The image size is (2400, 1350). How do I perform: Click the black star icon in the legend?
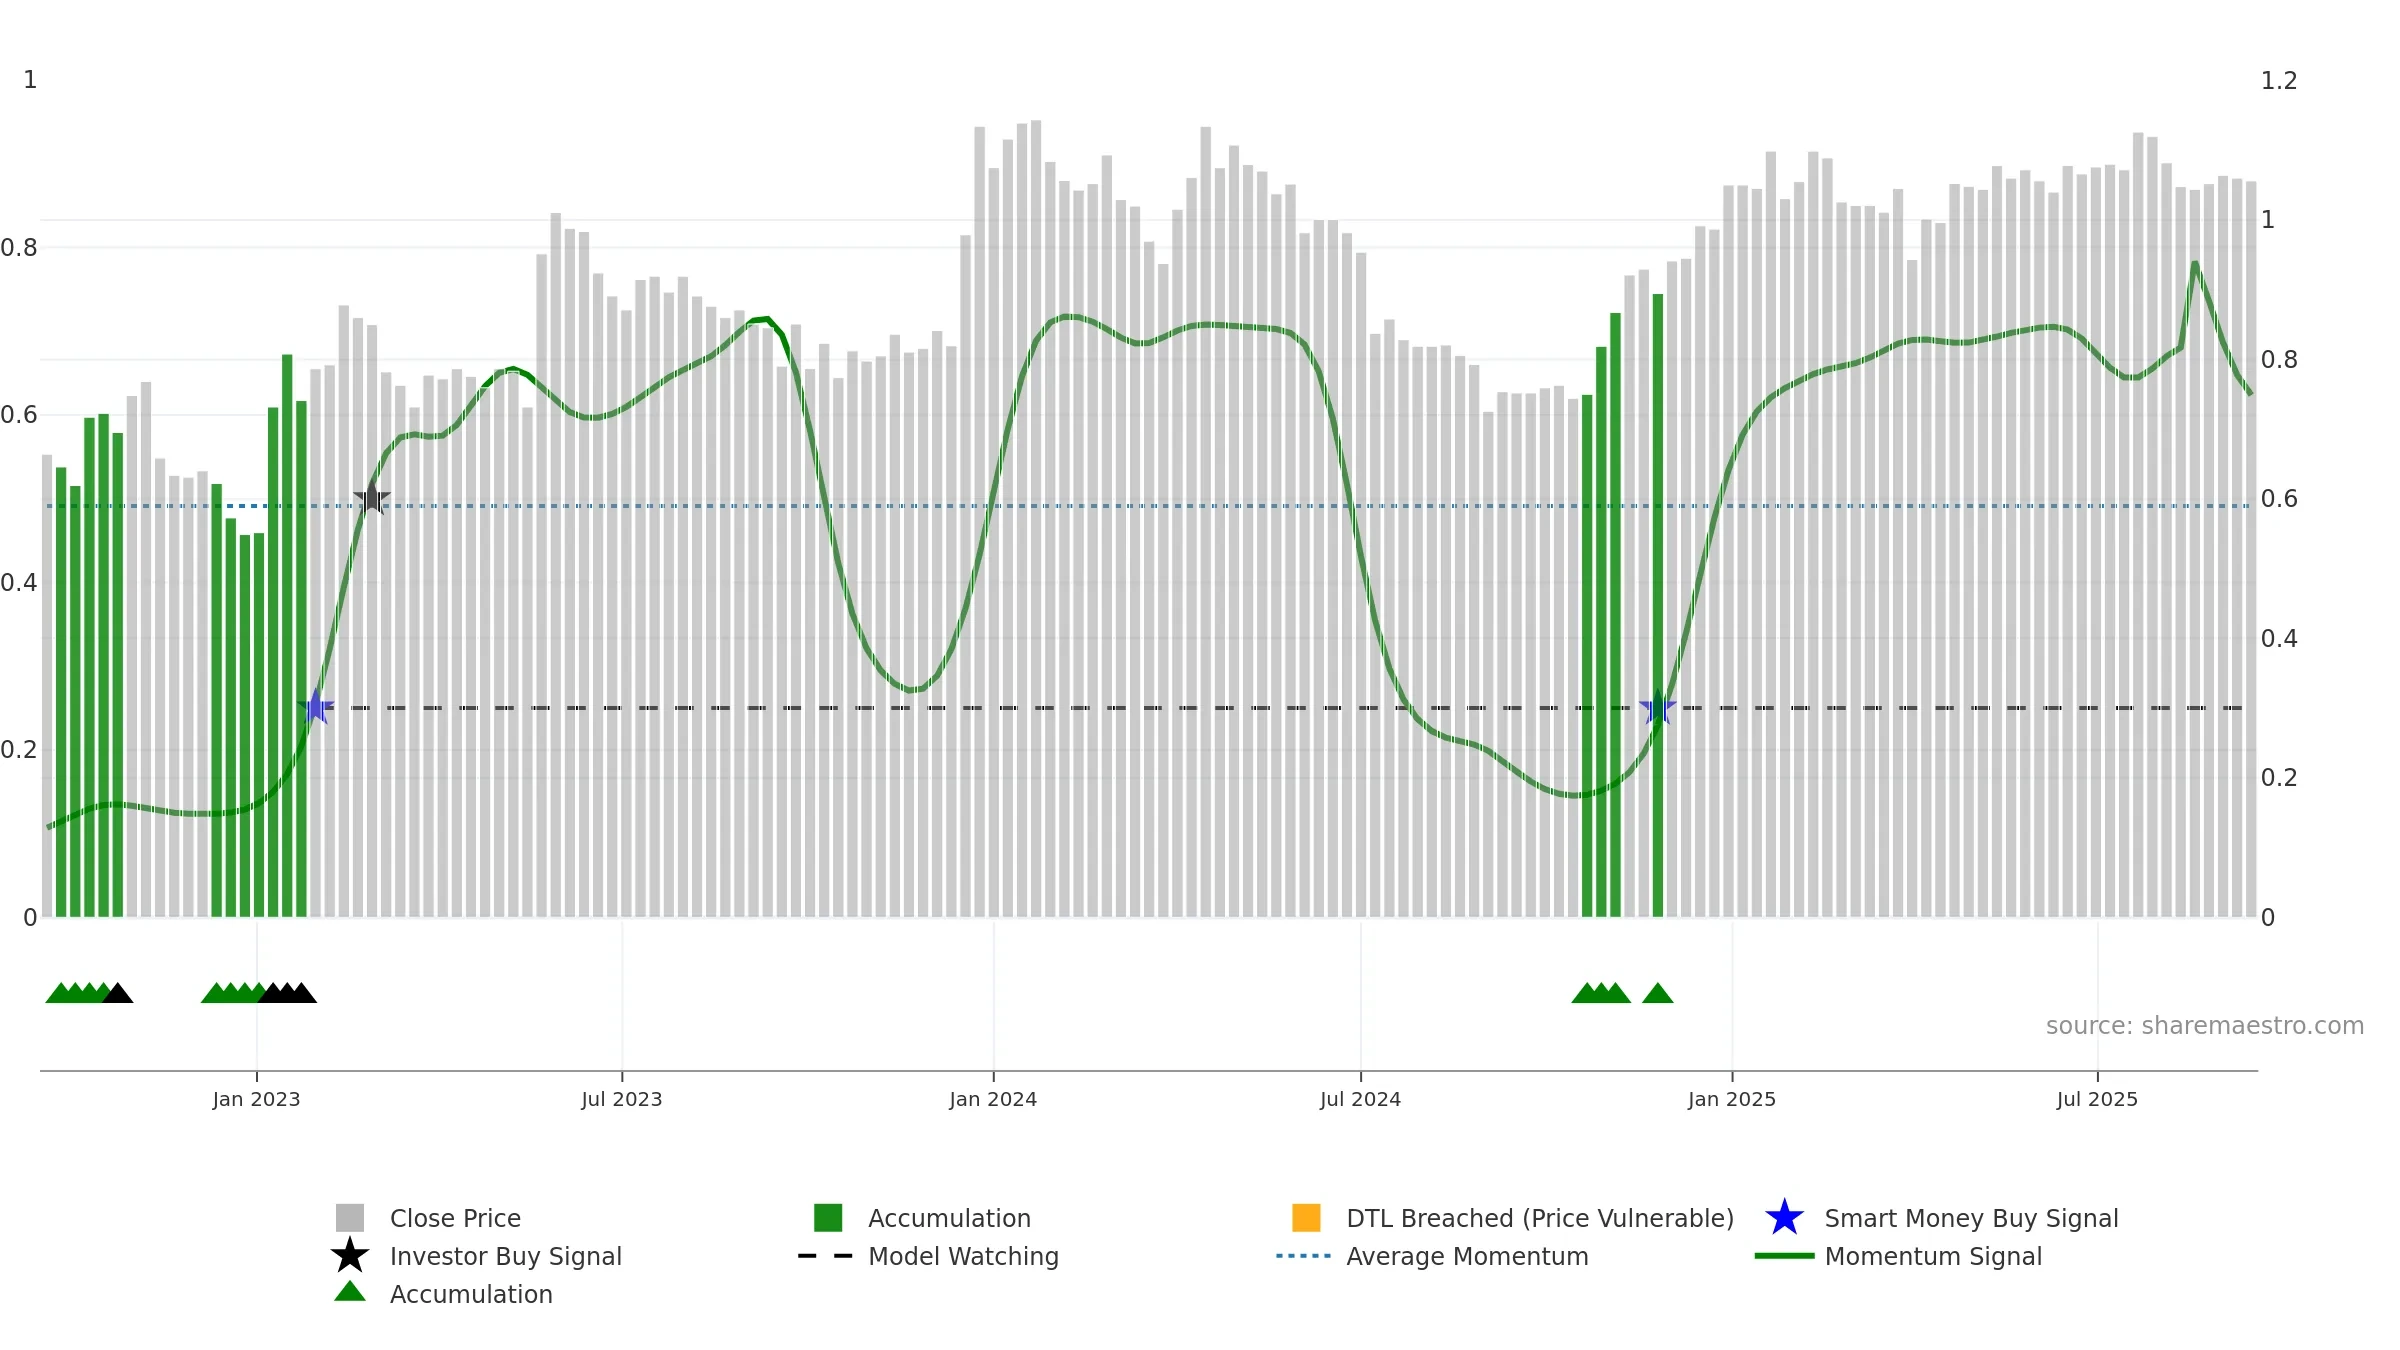[350, 1256]
